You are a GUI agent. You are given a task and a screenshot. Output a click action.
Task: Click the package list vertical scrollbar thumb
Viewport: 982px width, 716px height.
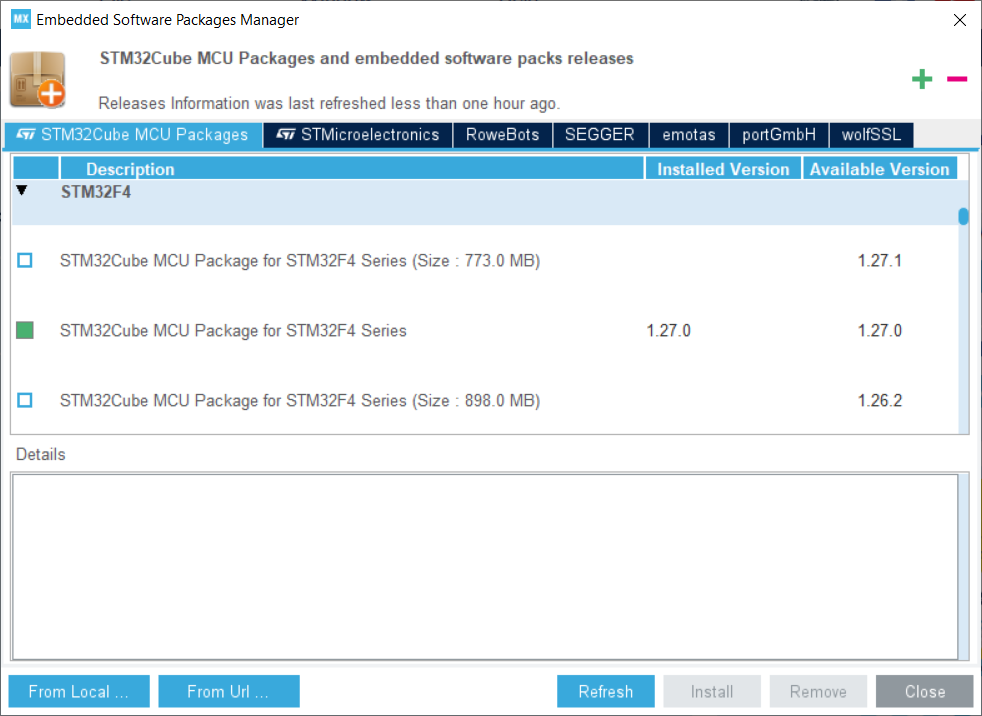963,216
